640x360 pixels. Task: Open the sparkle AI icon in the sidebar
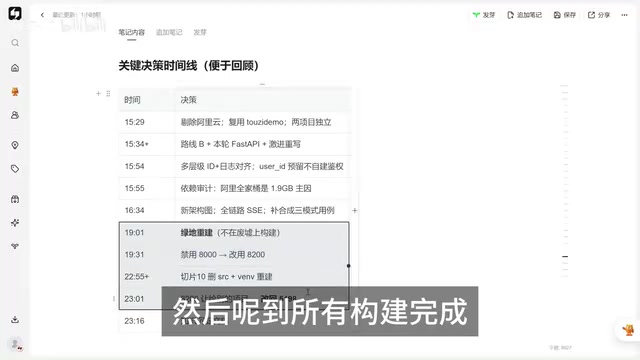15,222
